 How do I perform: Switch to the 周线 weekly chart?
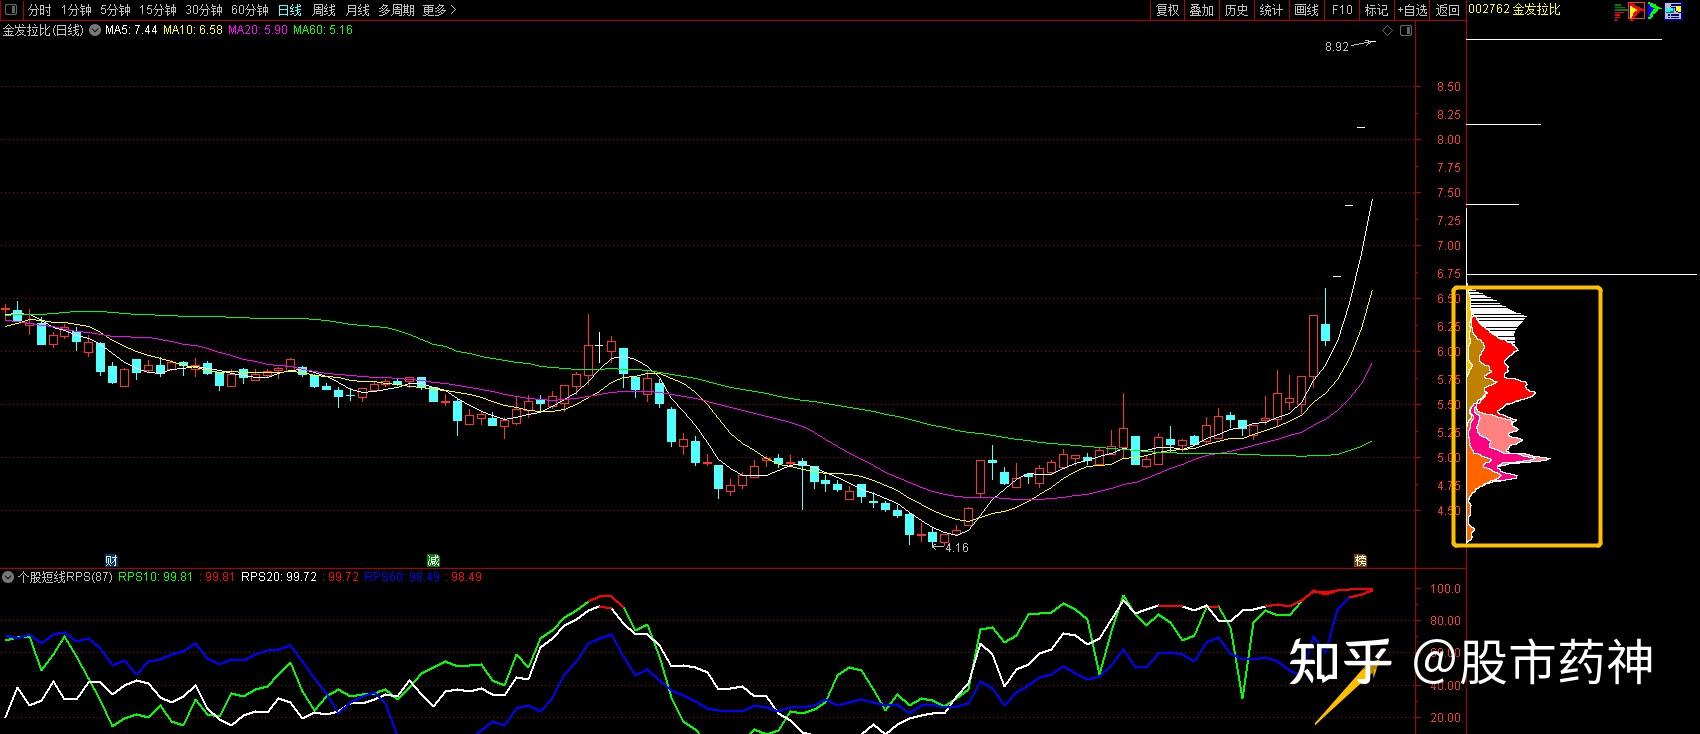(x=324, y=10)
